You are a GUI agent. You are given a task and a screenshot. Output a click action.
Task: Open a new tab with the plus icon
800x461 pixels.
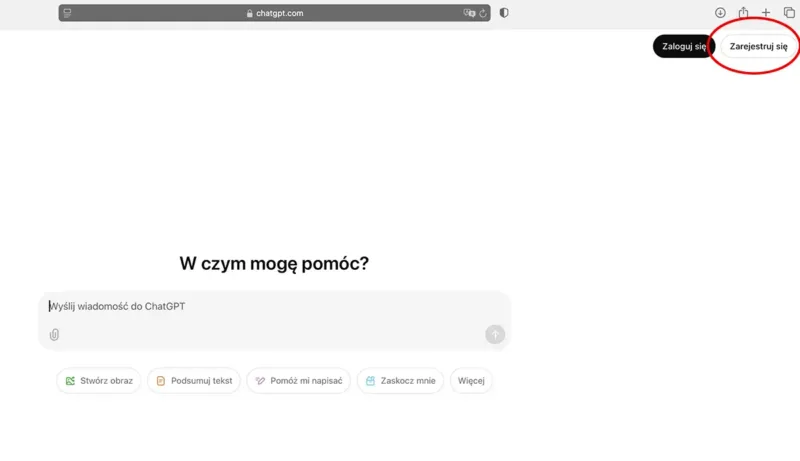click(766, 13)
